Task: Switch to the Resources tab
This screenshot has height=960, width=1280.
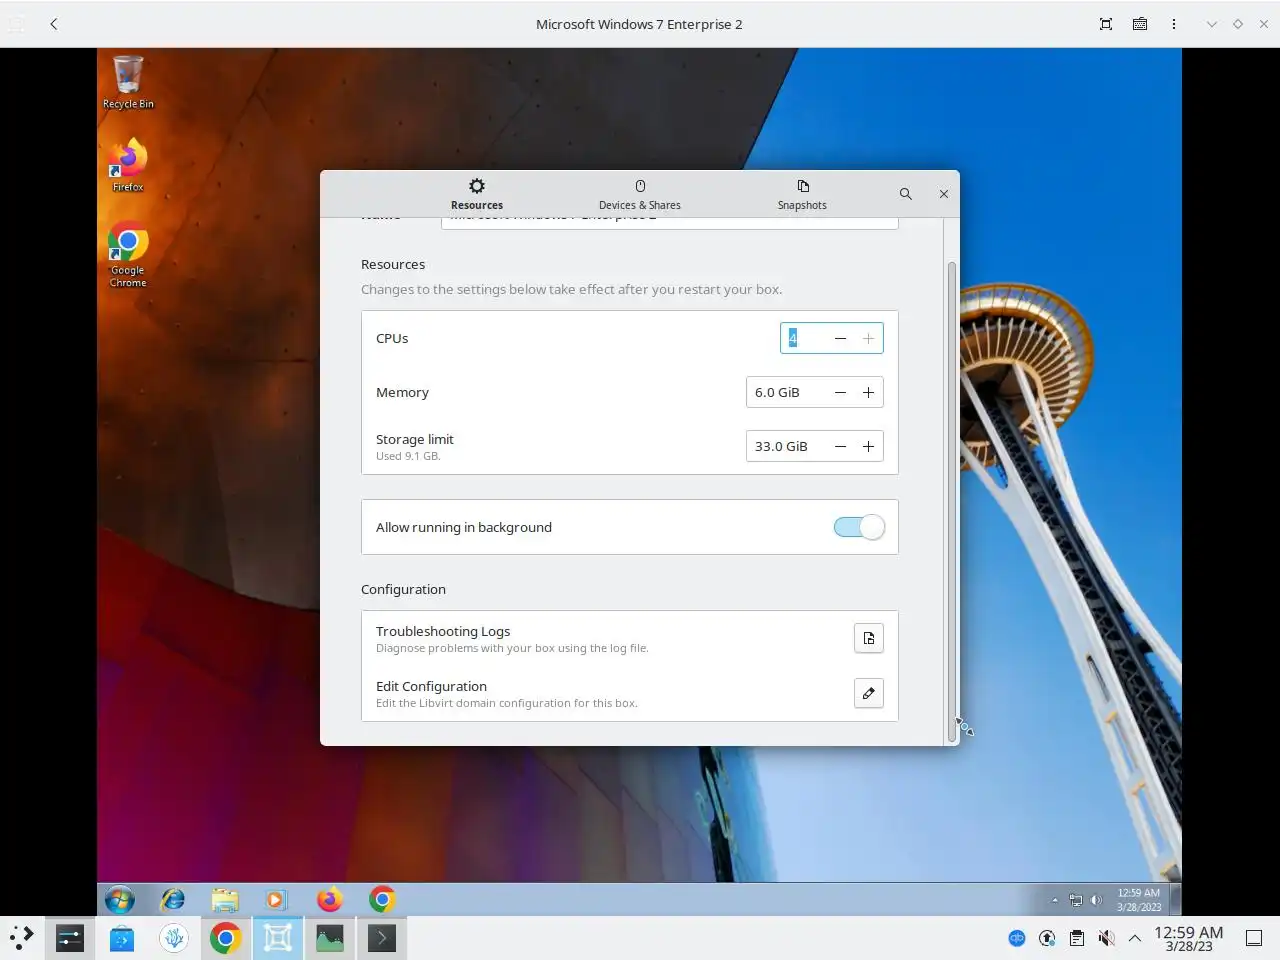Action: point(477,194)
